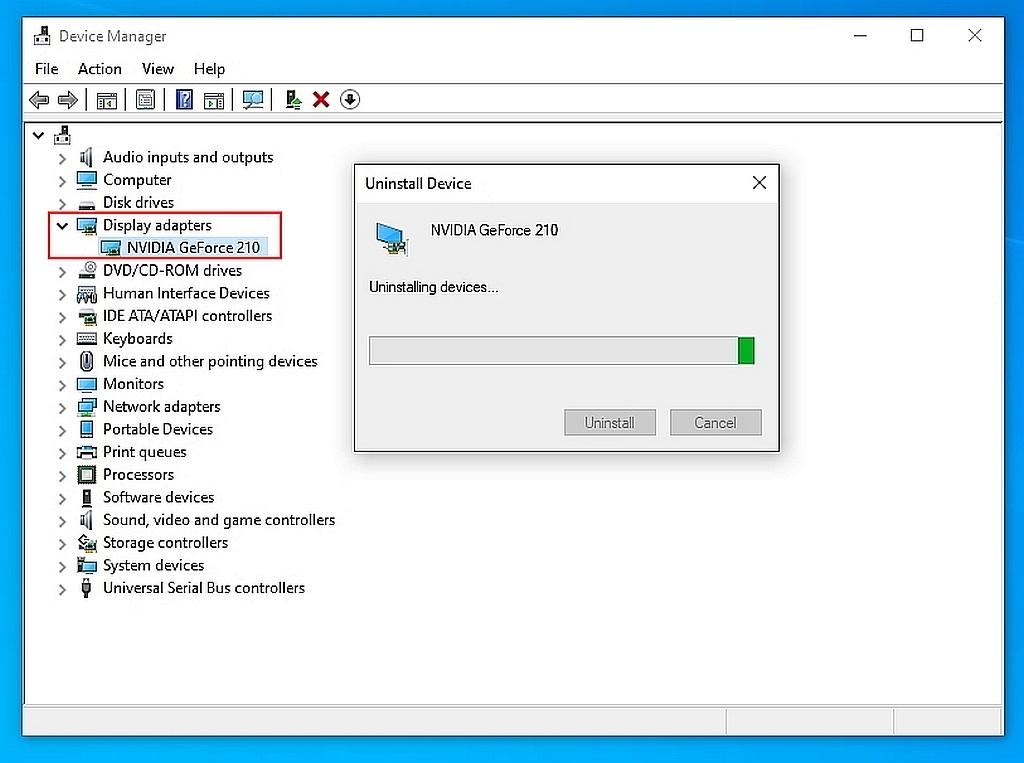The width and height of the screenshot is (1024, 763).
Task: Click the show/hide console tree icon
Action: 106,101
